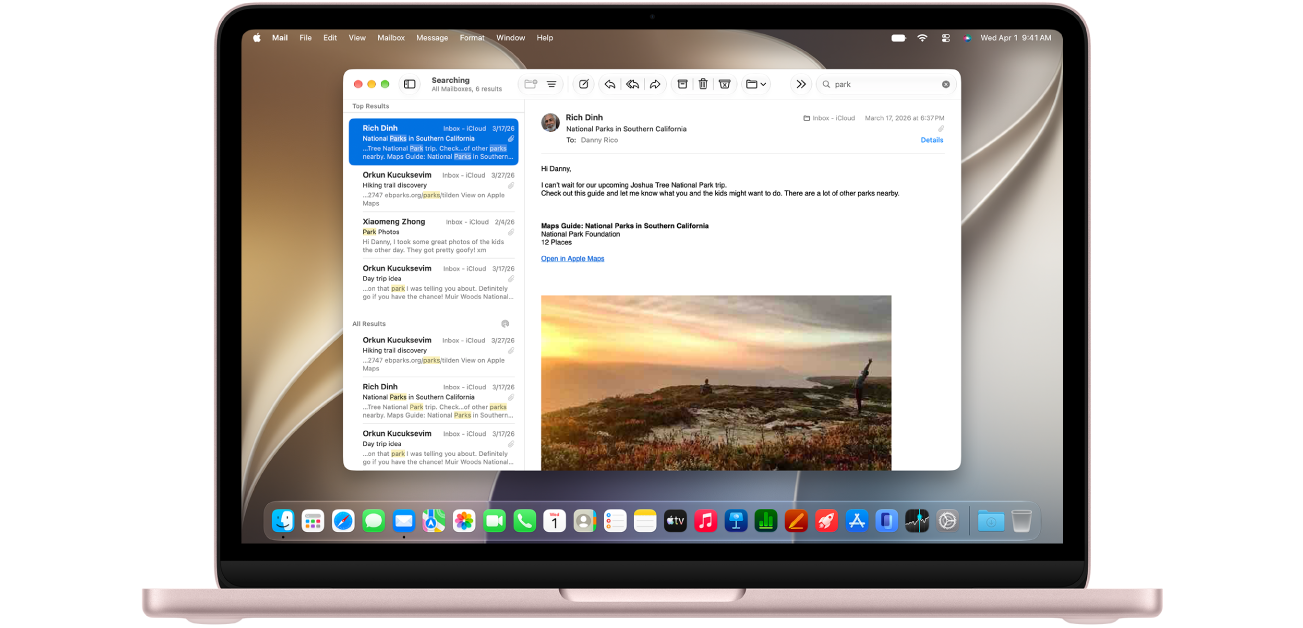This screenshot has width=1303, height=628.
Task: Click the Reply All arrows icon
Action: (631, 84)
